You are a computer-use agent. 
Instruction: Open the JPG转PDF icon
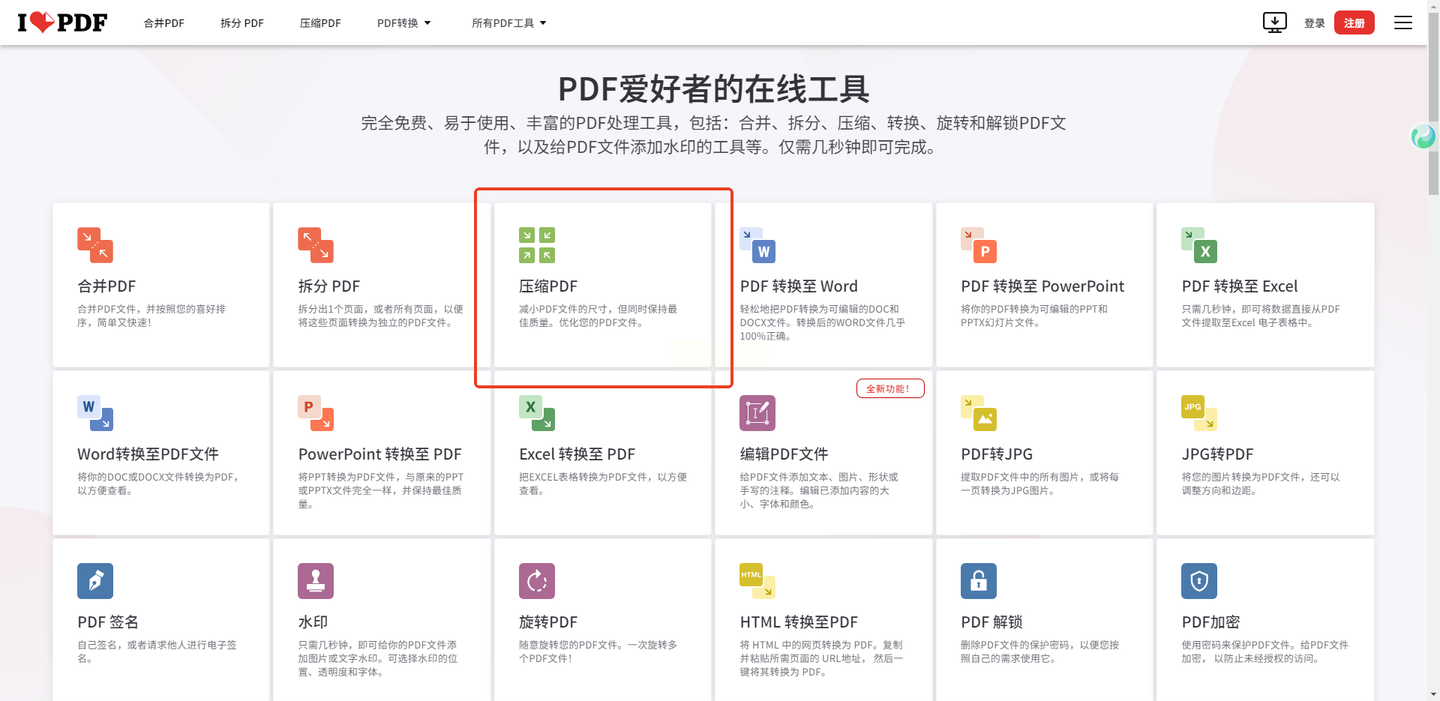pyautogui.click(x=1200, y=413)
